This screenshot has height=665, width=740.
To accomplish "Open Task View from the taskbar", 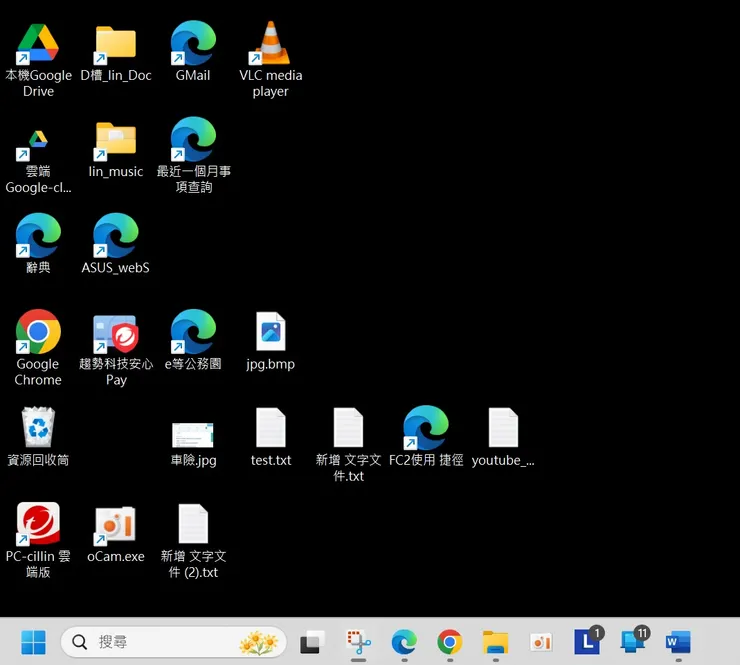I will coord(312,642).
